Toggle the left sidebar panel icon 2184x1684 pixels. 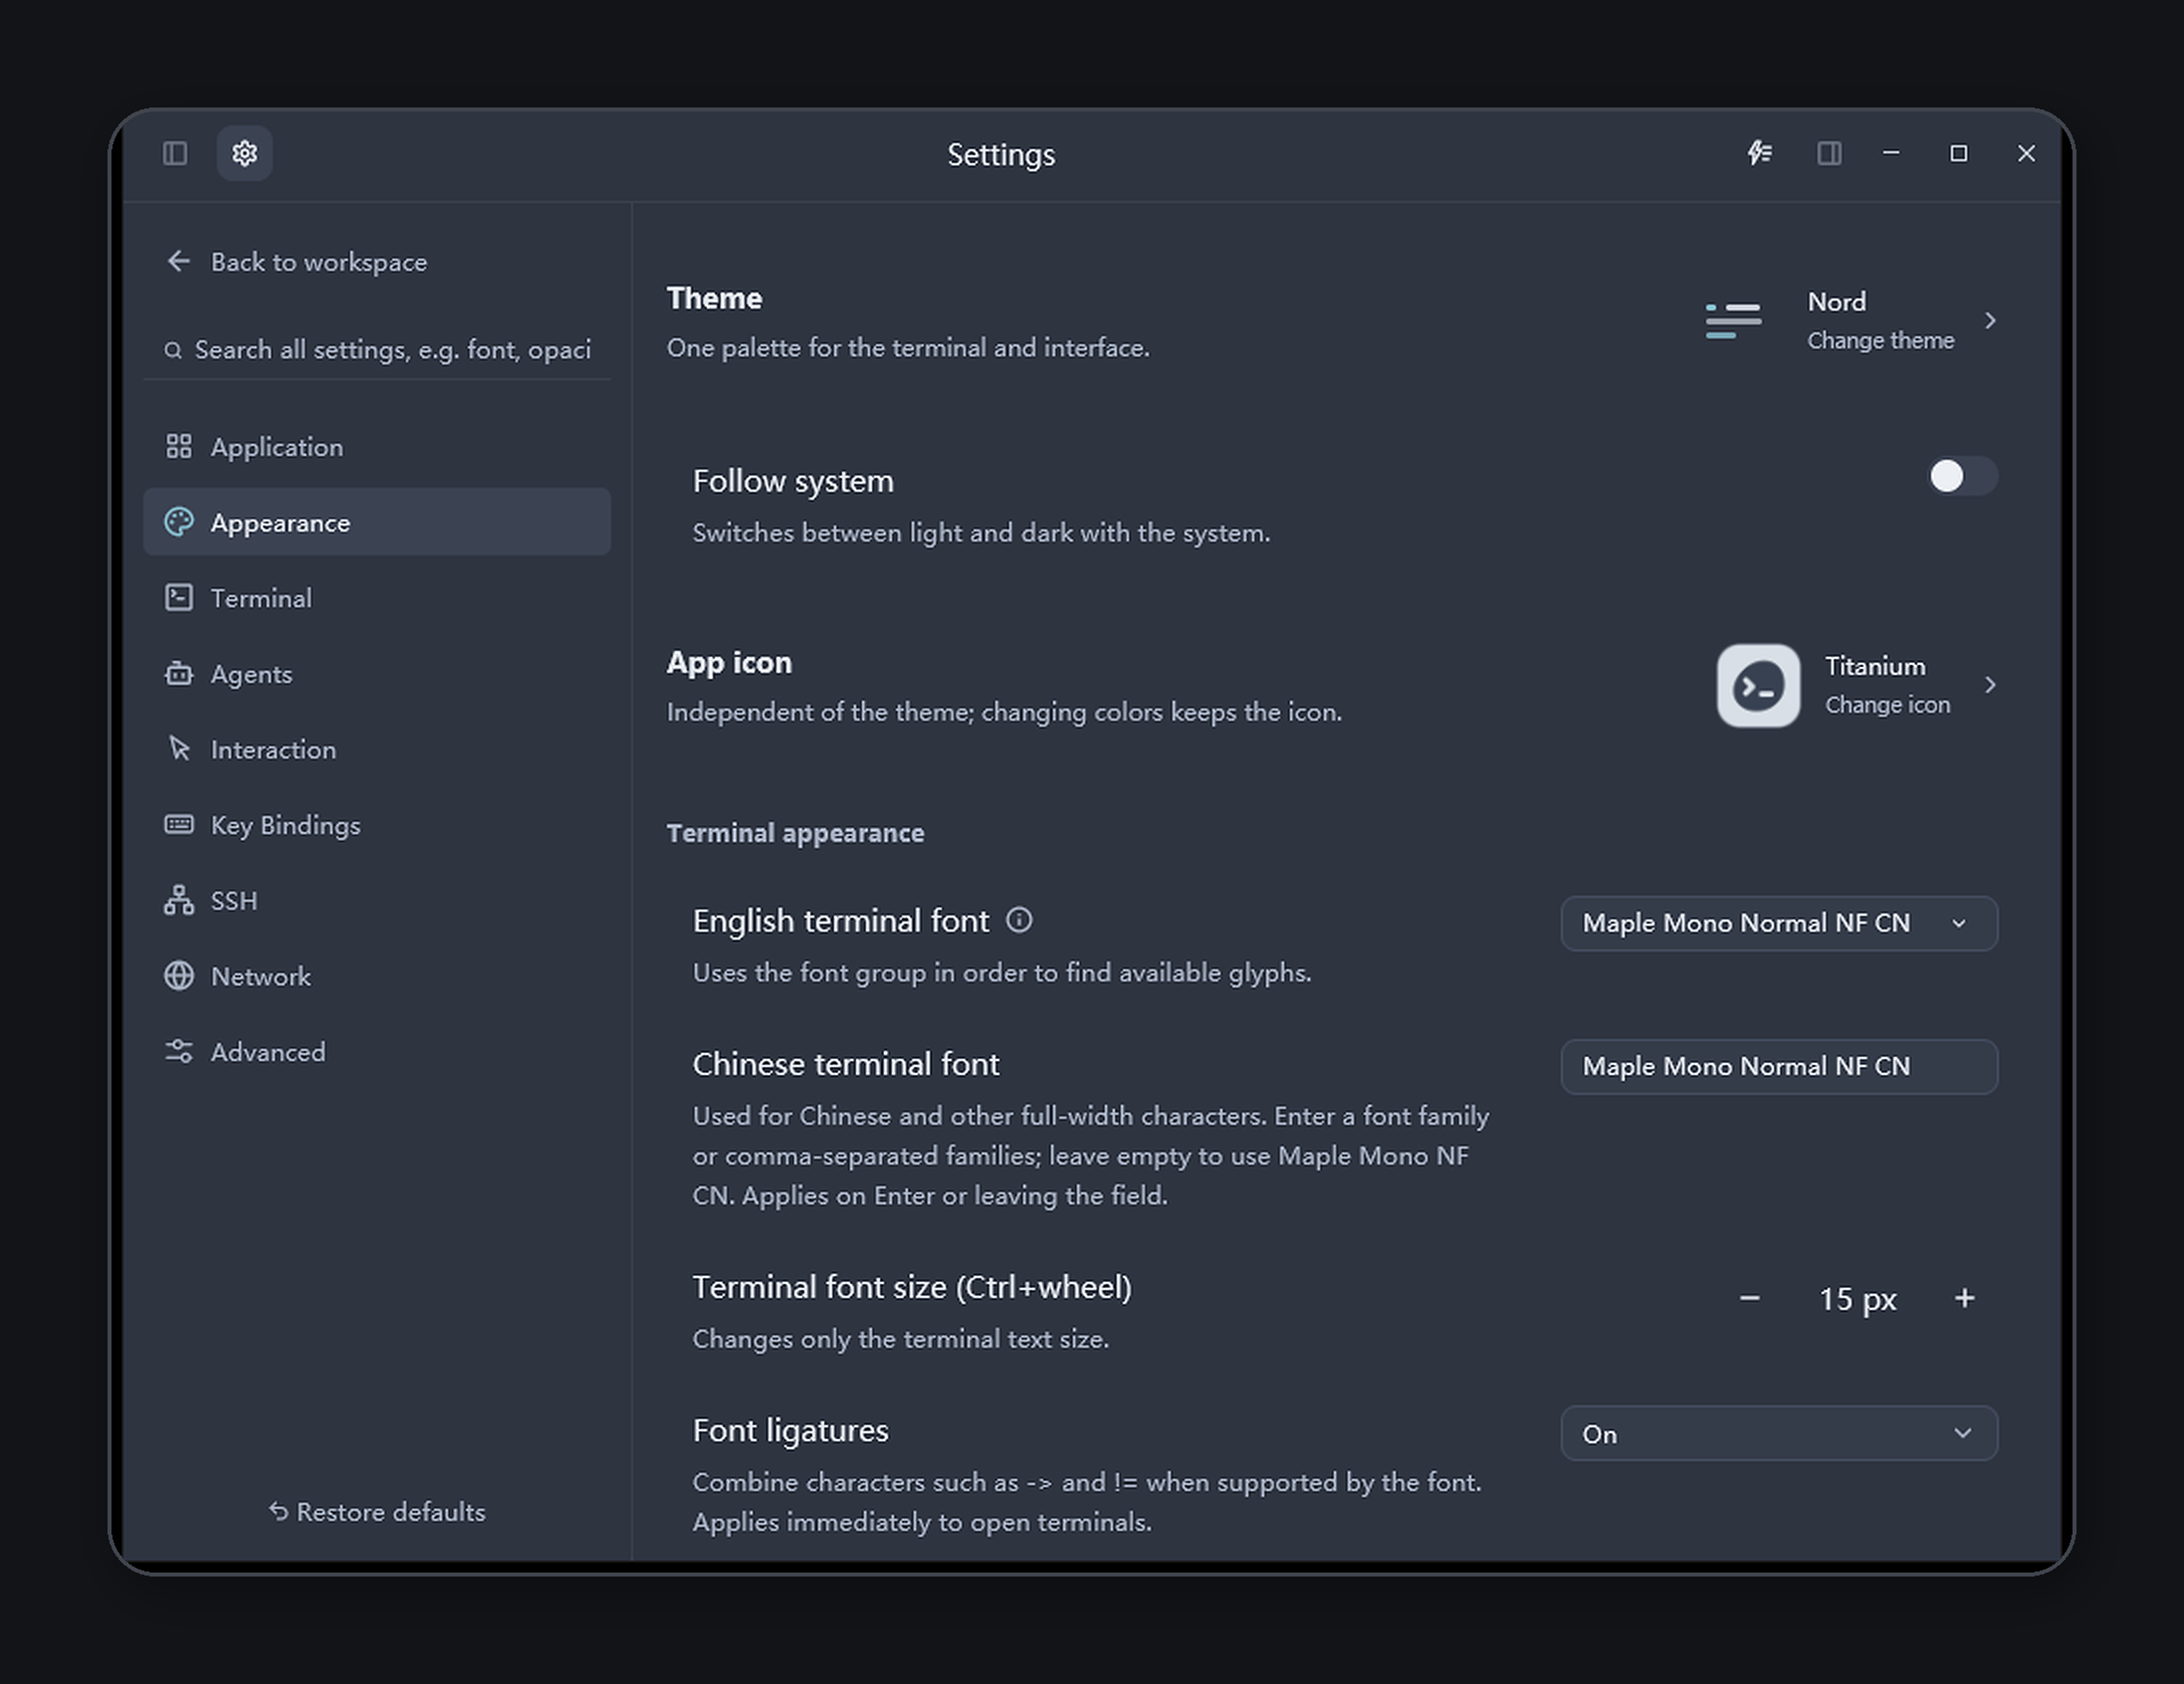175,153
